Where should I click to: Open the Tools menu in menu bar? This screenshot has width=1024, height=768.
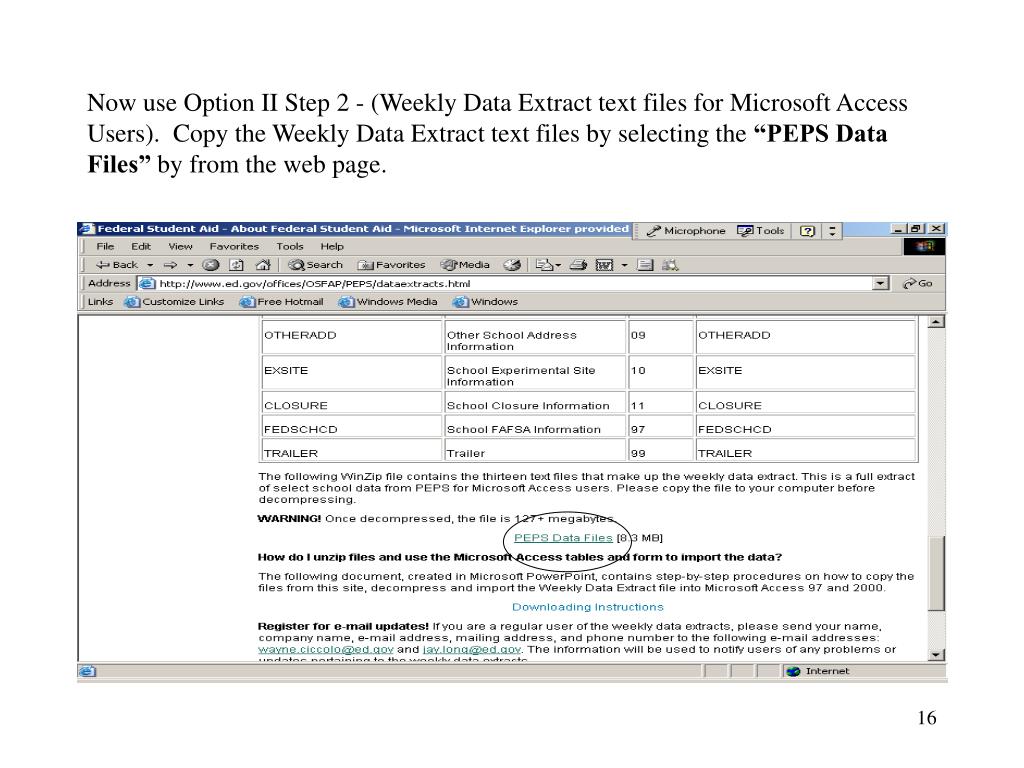pyautogui.click(x=289, y=247)
